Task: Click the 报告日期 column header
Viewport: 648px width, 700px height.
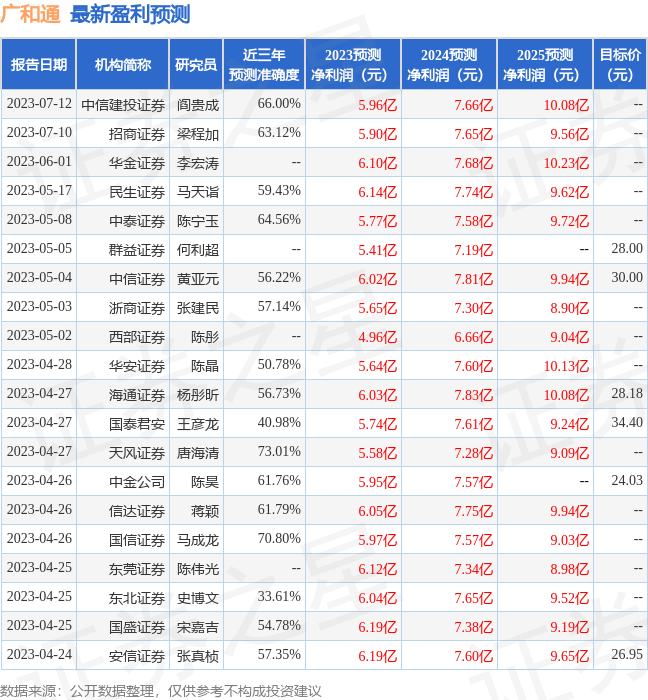Action: [39, 65]
